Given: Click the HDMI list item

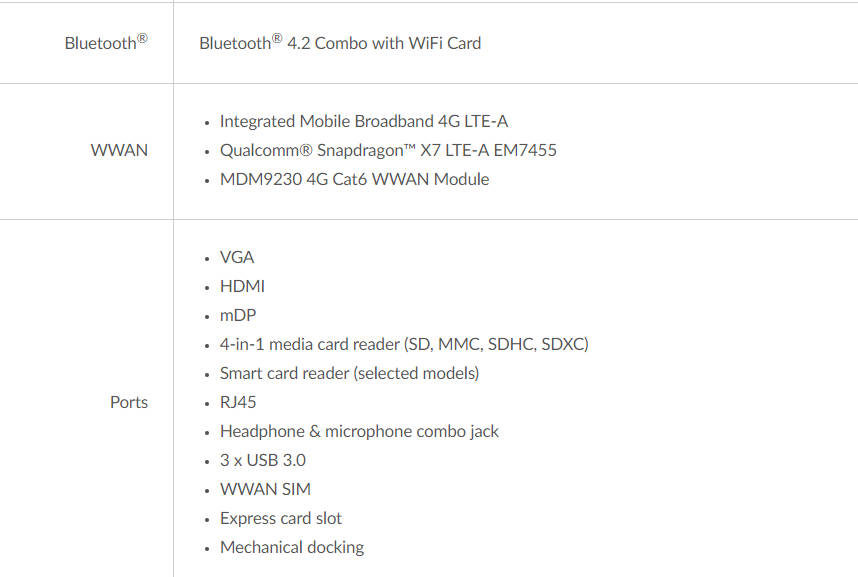Looking at the screenshot, I should tap(242, 286).
